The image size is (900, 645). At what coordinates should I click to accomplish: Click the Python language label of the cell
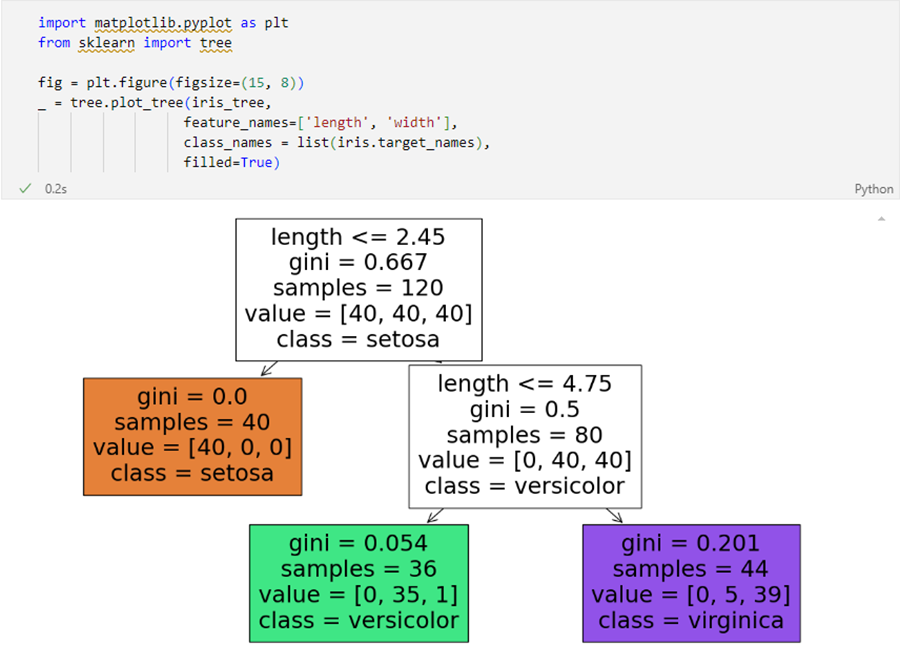(874, 189)
